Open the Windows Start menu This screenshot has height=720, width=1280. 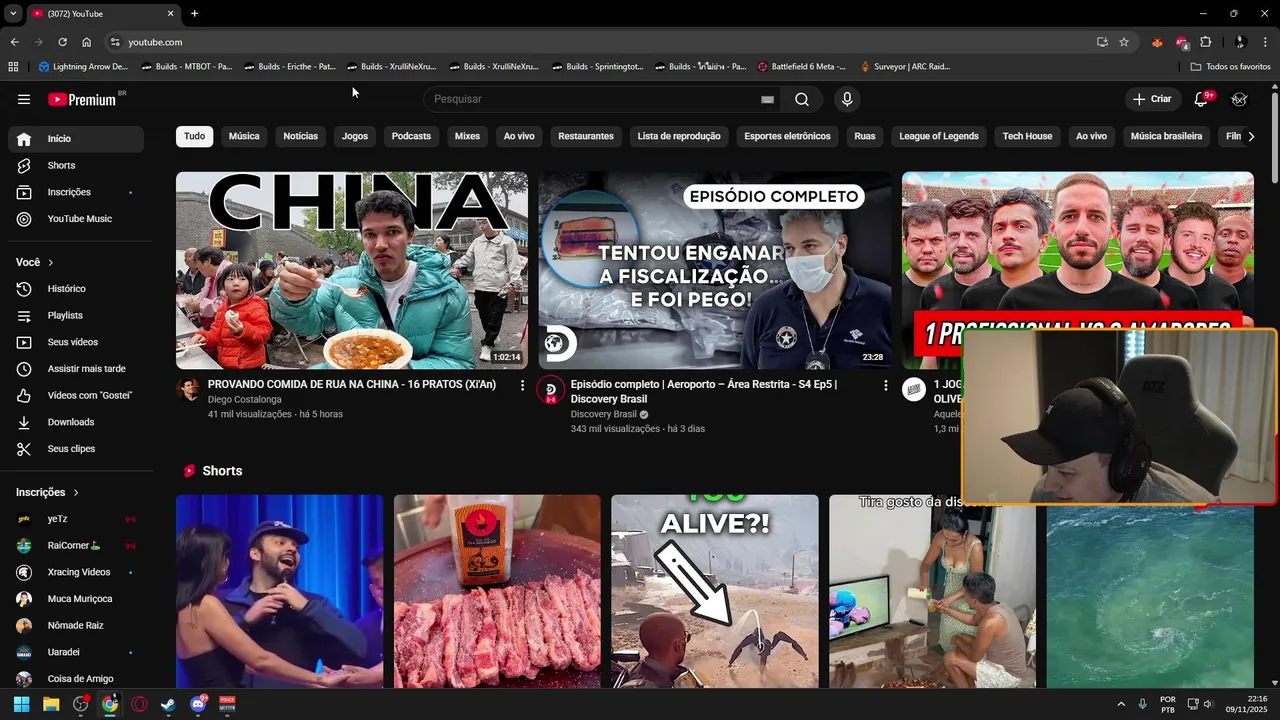21,704
